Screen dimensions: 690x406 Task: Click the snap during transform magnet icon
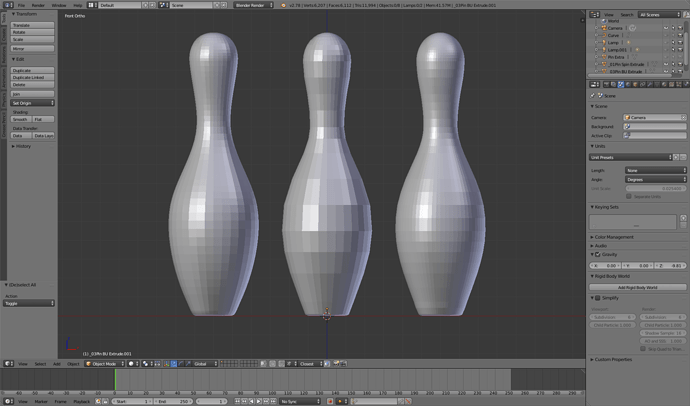[x=281, y=364]
